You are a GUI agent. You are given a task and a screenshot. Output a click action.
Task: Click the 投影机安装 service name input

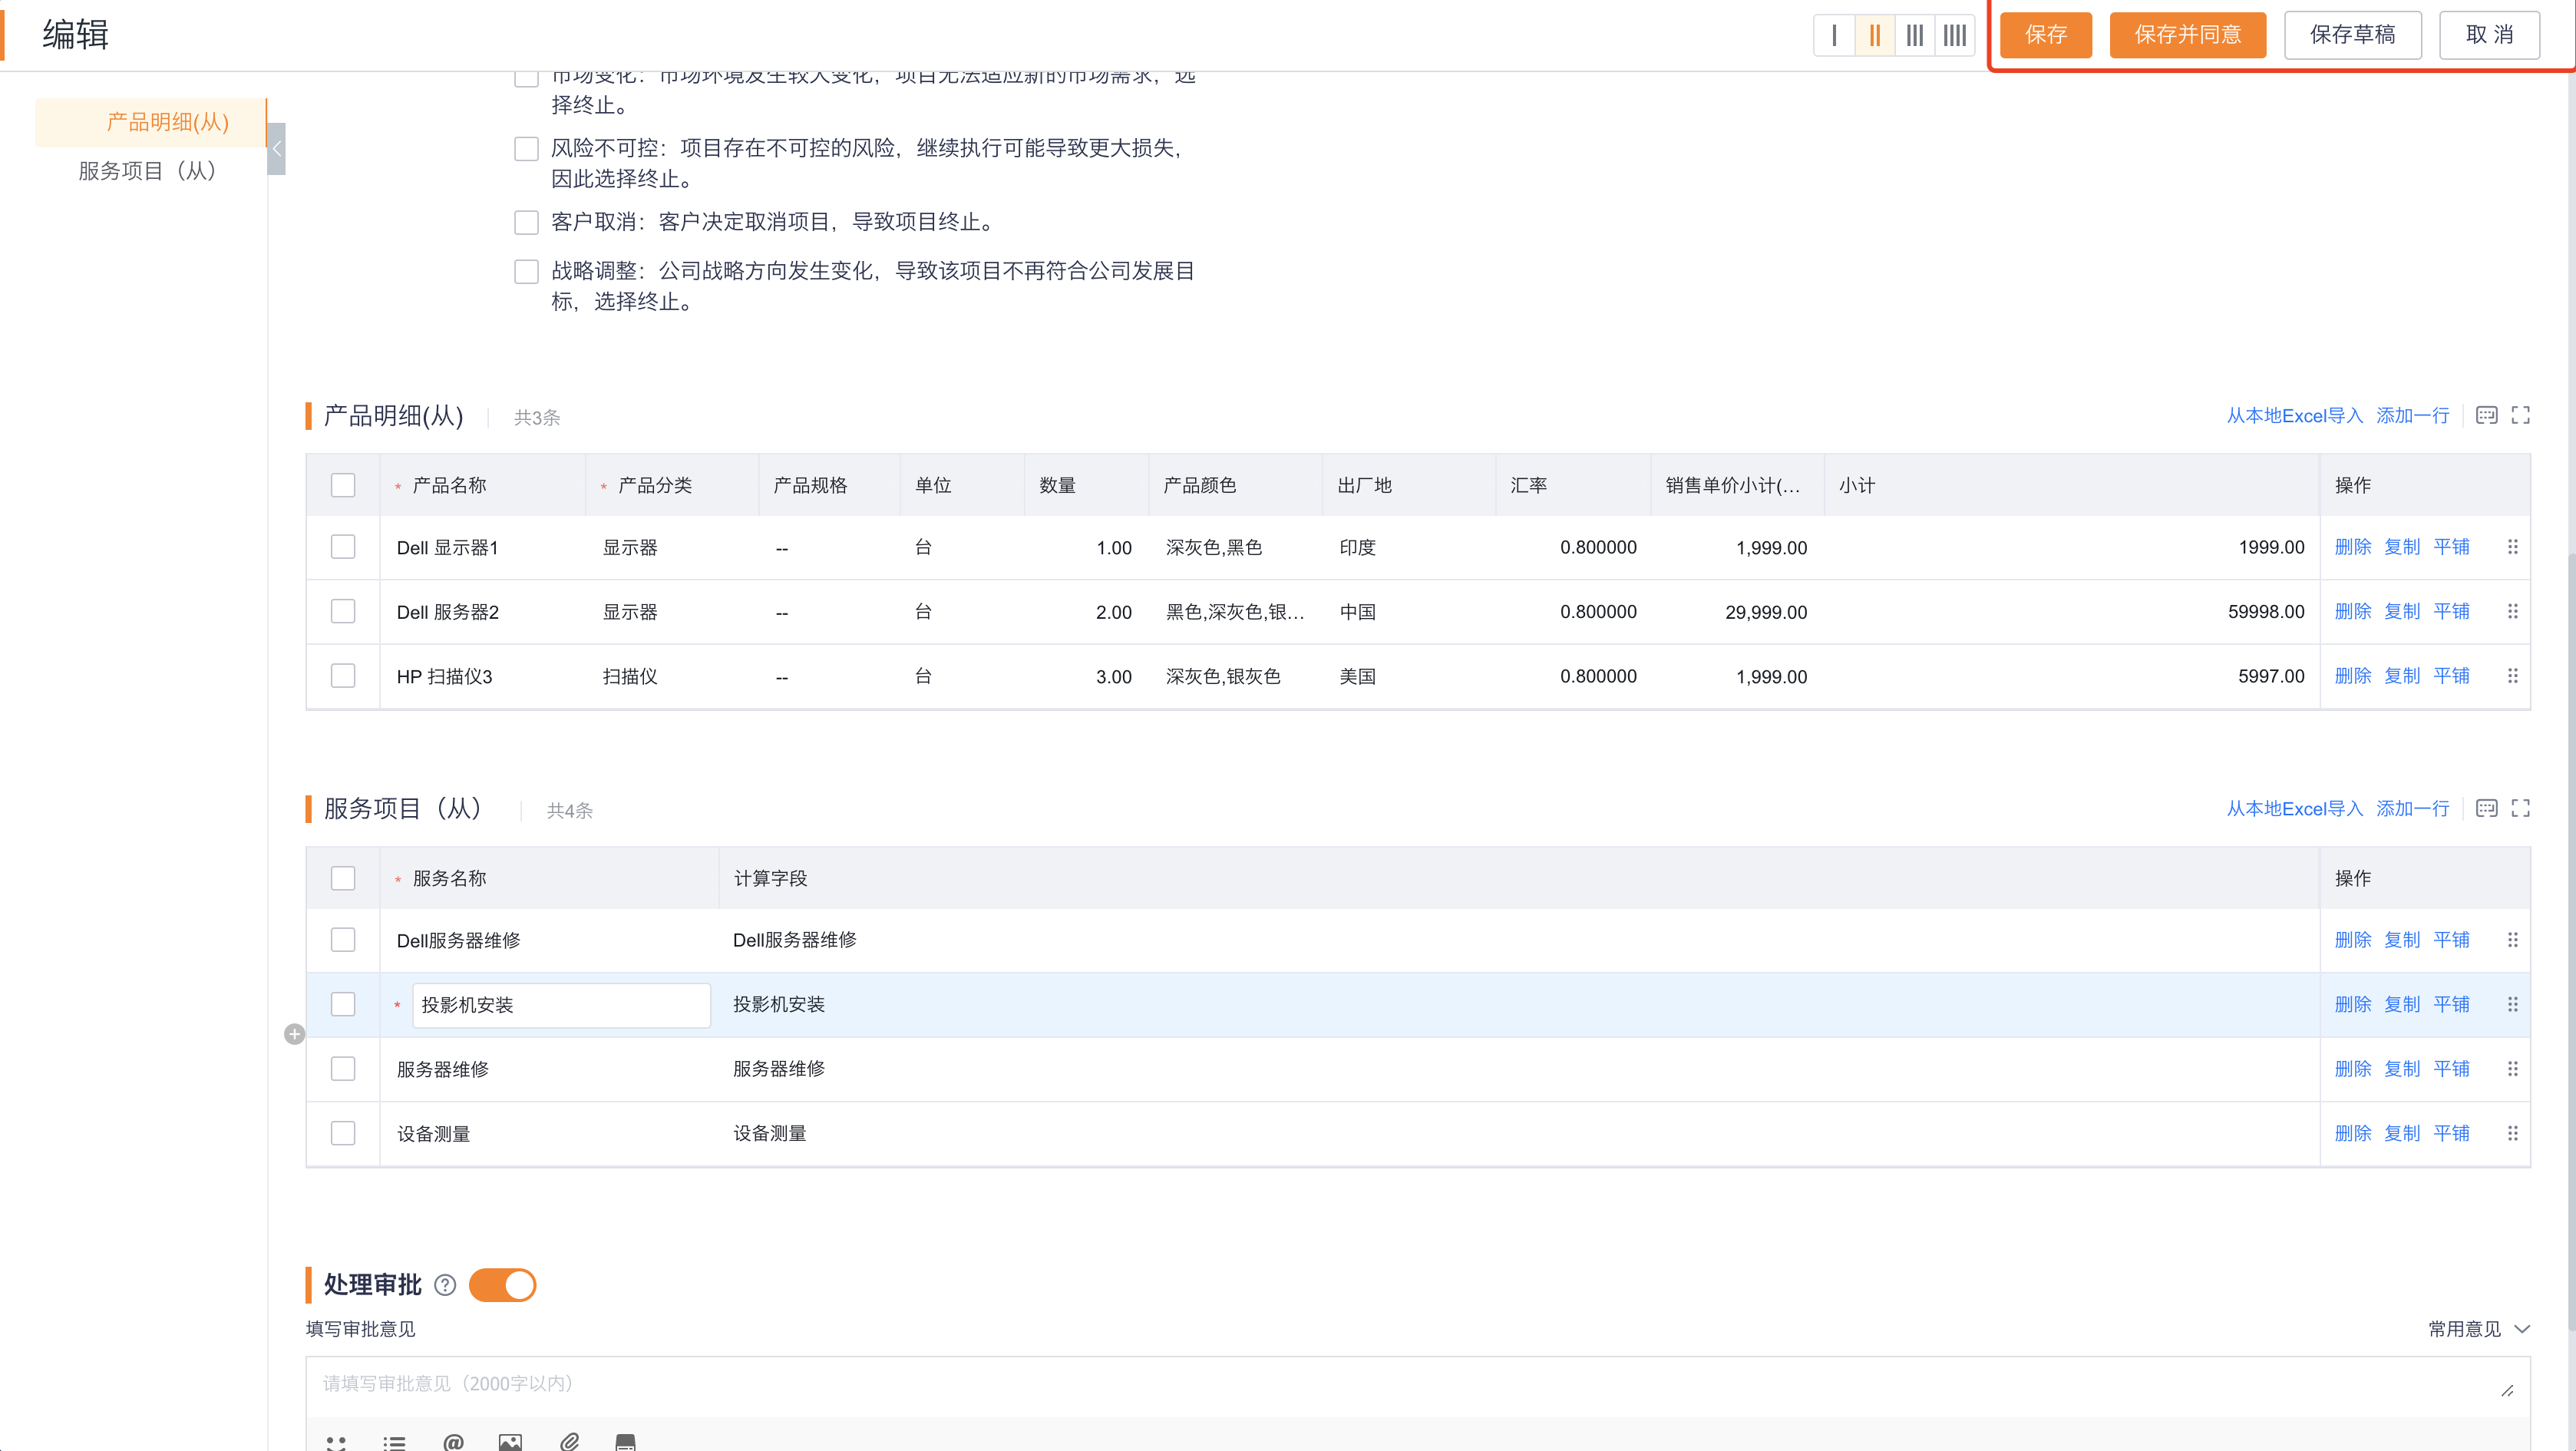pos(560,1005)
